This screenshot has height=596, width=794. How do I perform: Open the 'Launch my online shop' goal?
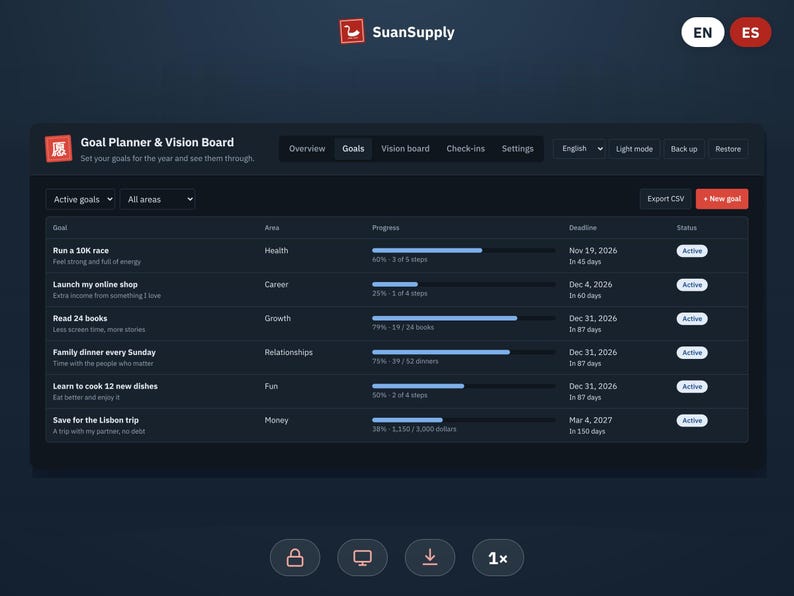point(95,285)
